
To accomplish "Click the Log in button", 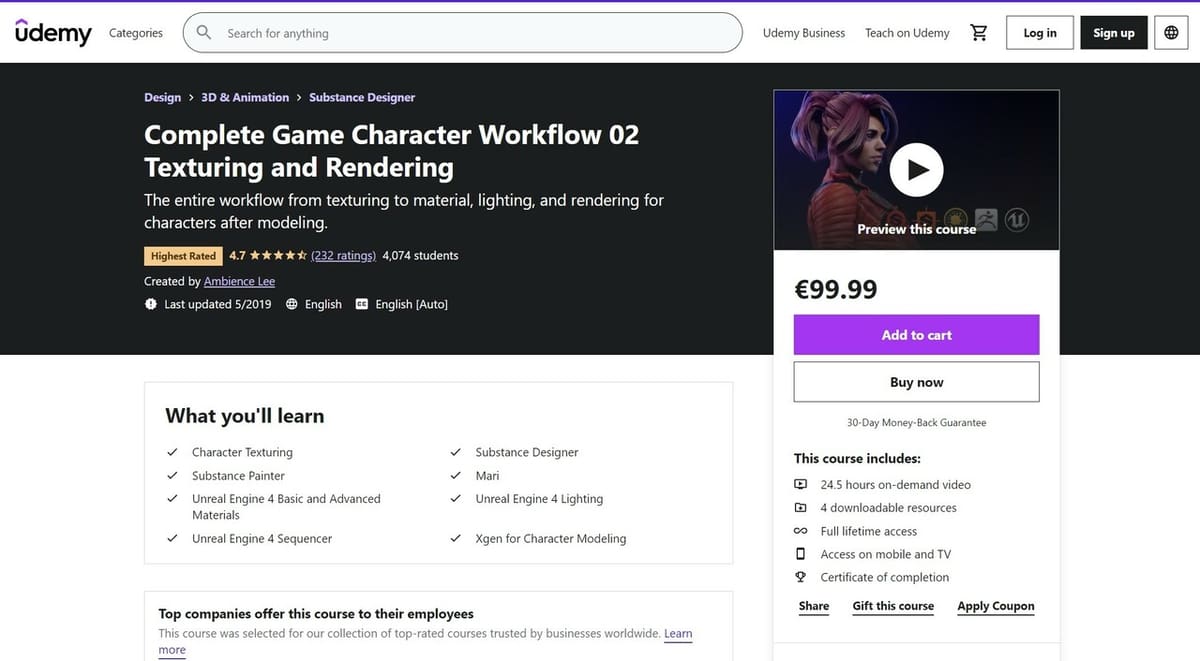I will point(1040,33).
